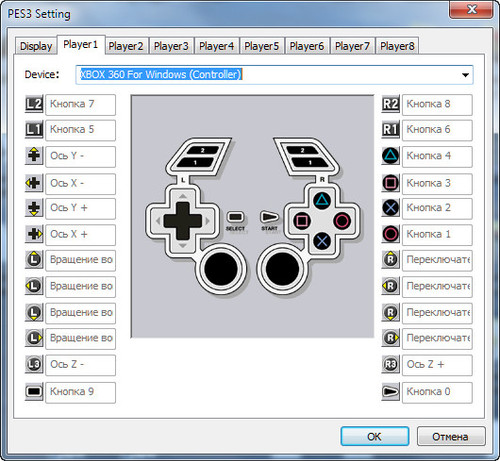Click the Cross button icon beside Кнопка 2
The width and height of the screenshot is (500, 461).
click(391, 208)
